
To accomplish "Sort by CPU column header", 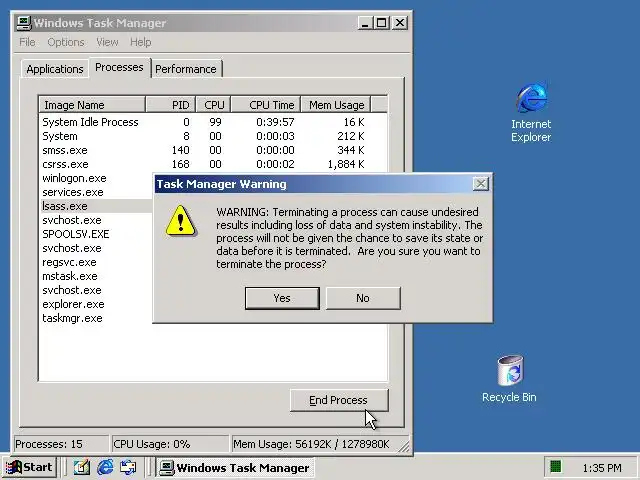I will [x=213, y=105].
